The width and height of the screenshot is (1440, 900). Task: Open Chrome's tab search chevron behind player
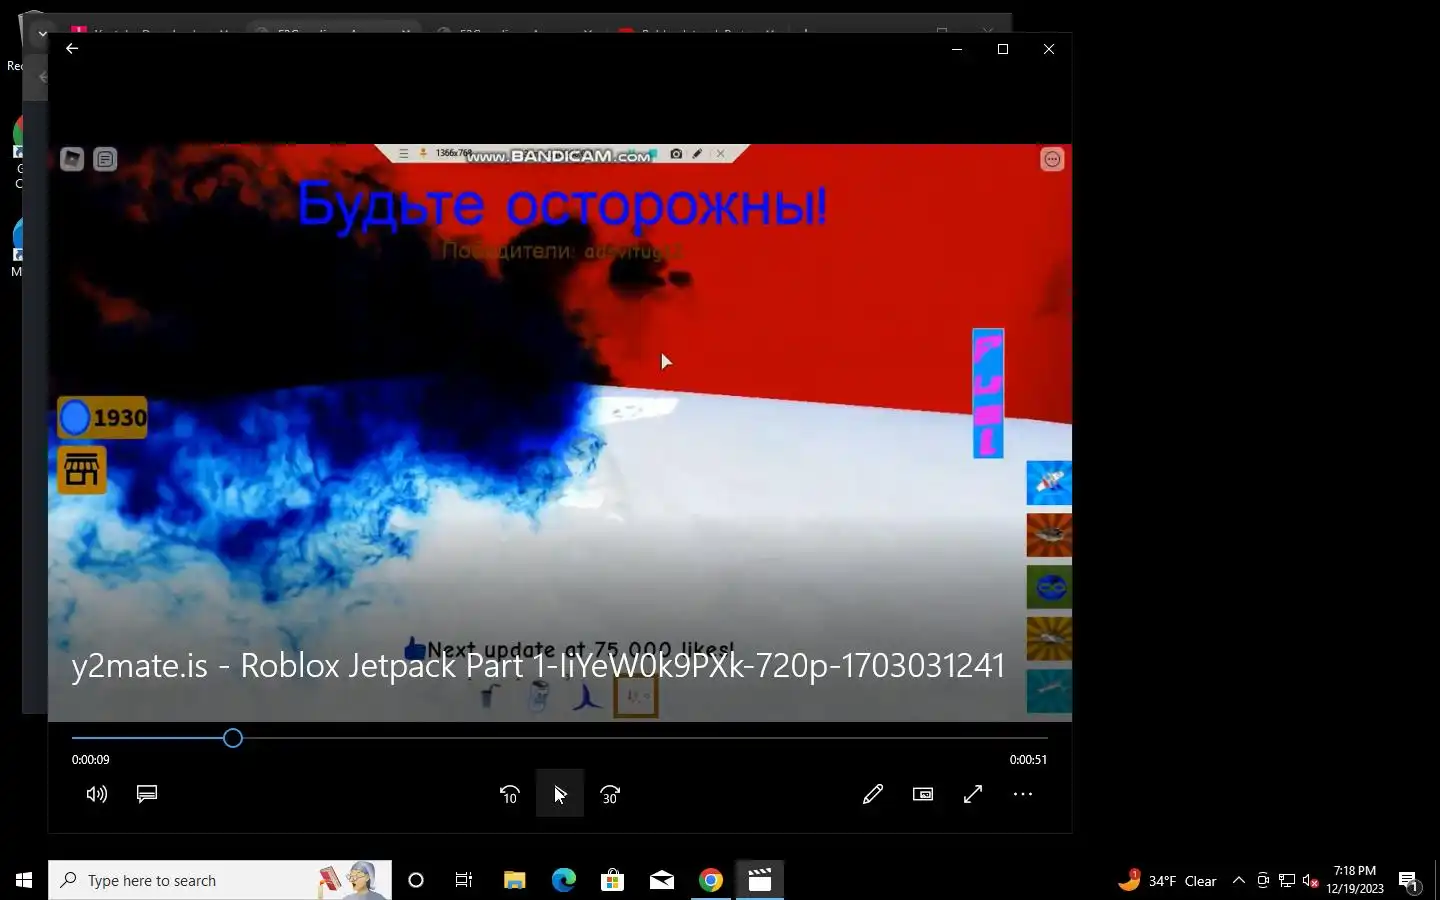[42, 33]
